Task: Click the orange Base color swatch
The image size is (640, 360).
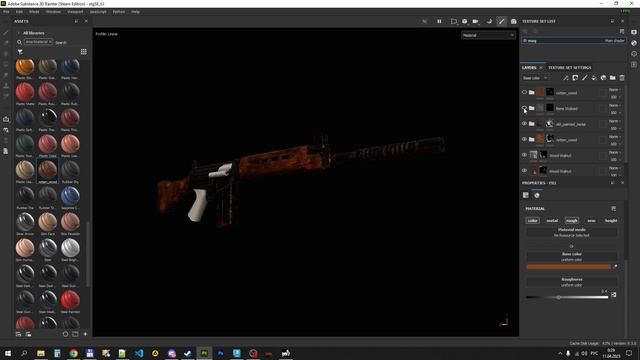Action: [x=569, y=267]
